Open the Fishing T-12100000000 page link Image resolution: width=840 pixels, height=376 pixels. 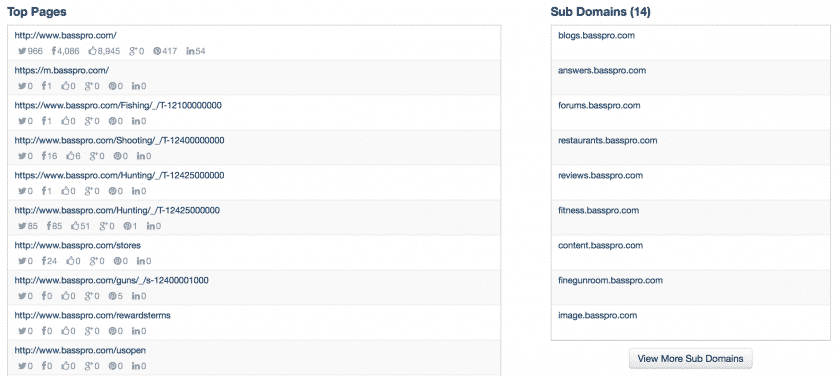pos(118,106)
